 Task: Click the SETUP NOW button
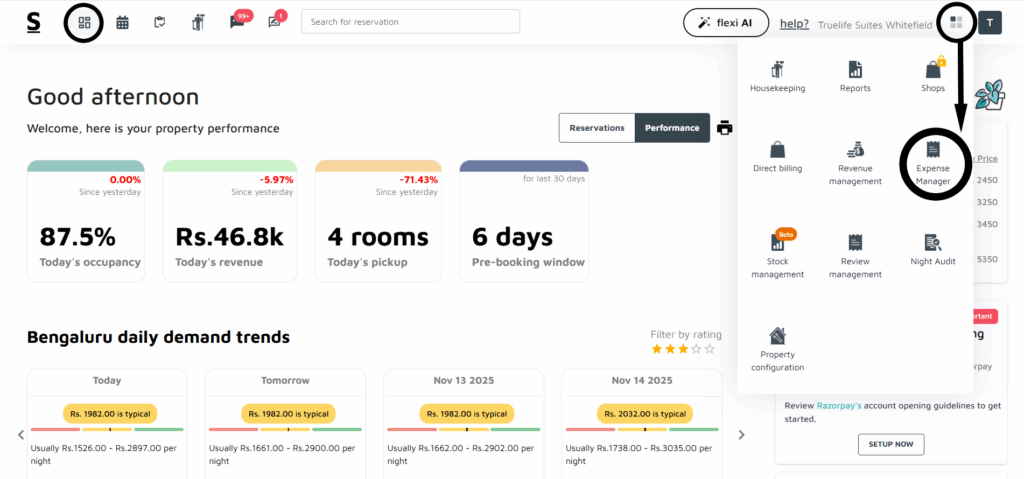(x=890, y=444)
